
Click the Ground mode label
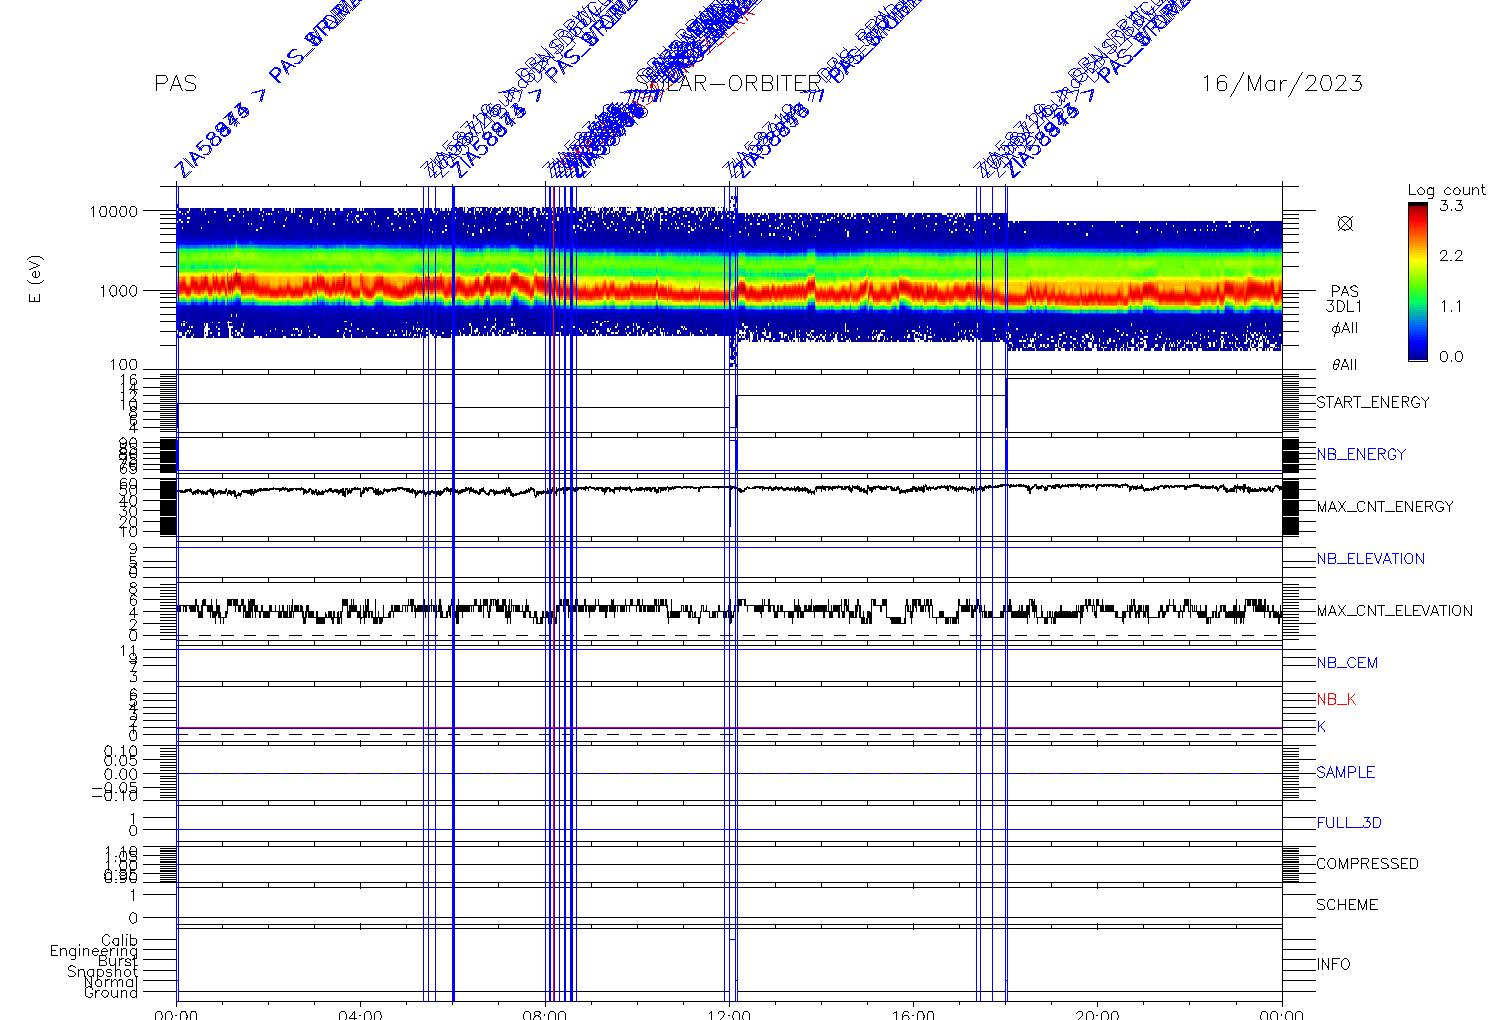(111, 992)
